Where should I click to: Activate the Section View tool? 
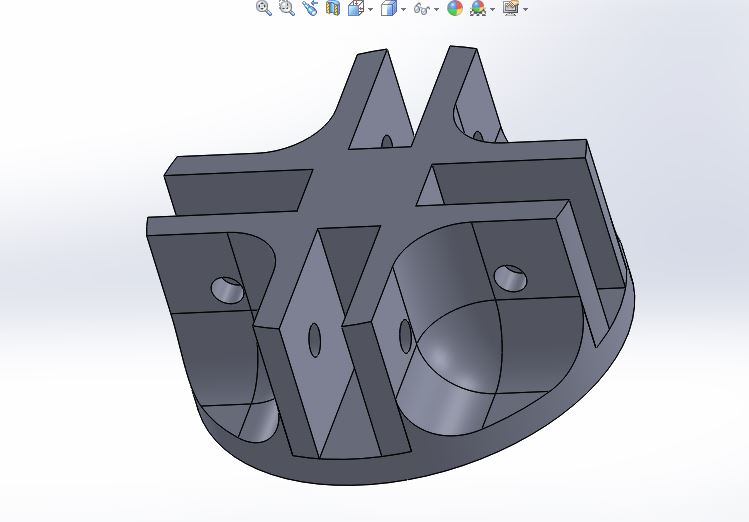coord(333,8)
